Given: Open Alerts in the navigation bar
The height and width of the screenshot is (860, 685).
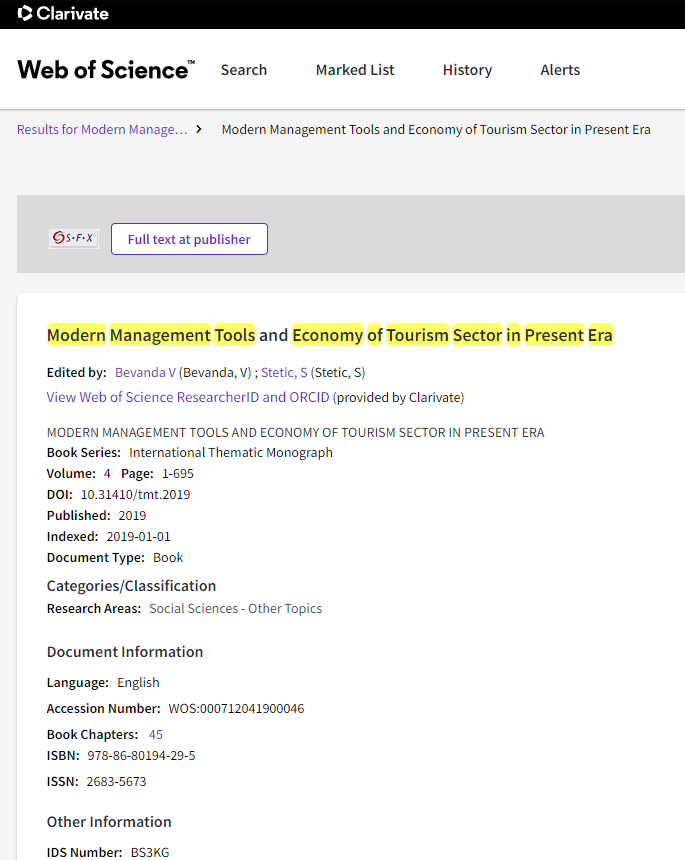Looking at the screenshot, I should (x=560, y=70).
